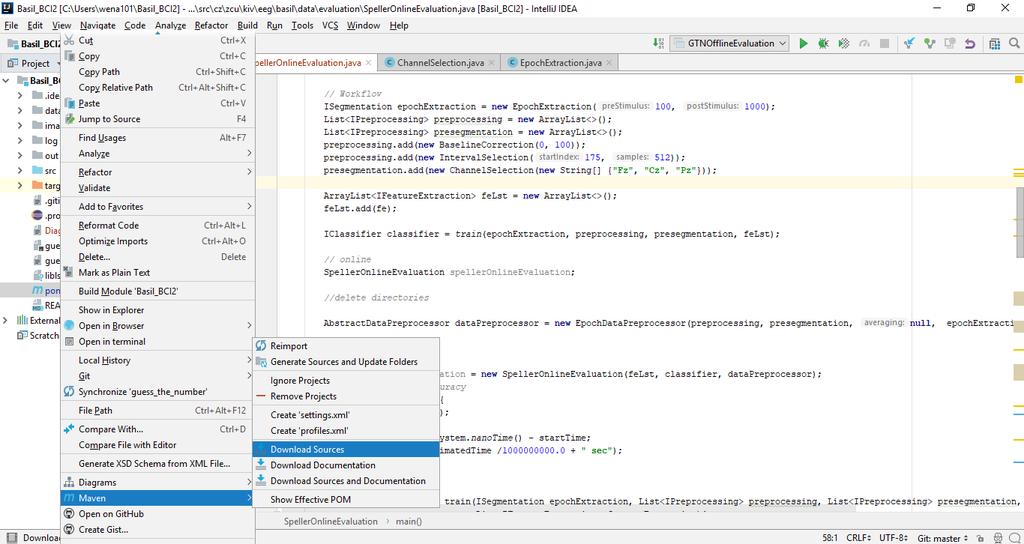Open the GTNOfflineEvaluation run configuration dropdown
Image resolution: width=1024 pixels, height=544 pixels.
(x=729, y=44)
